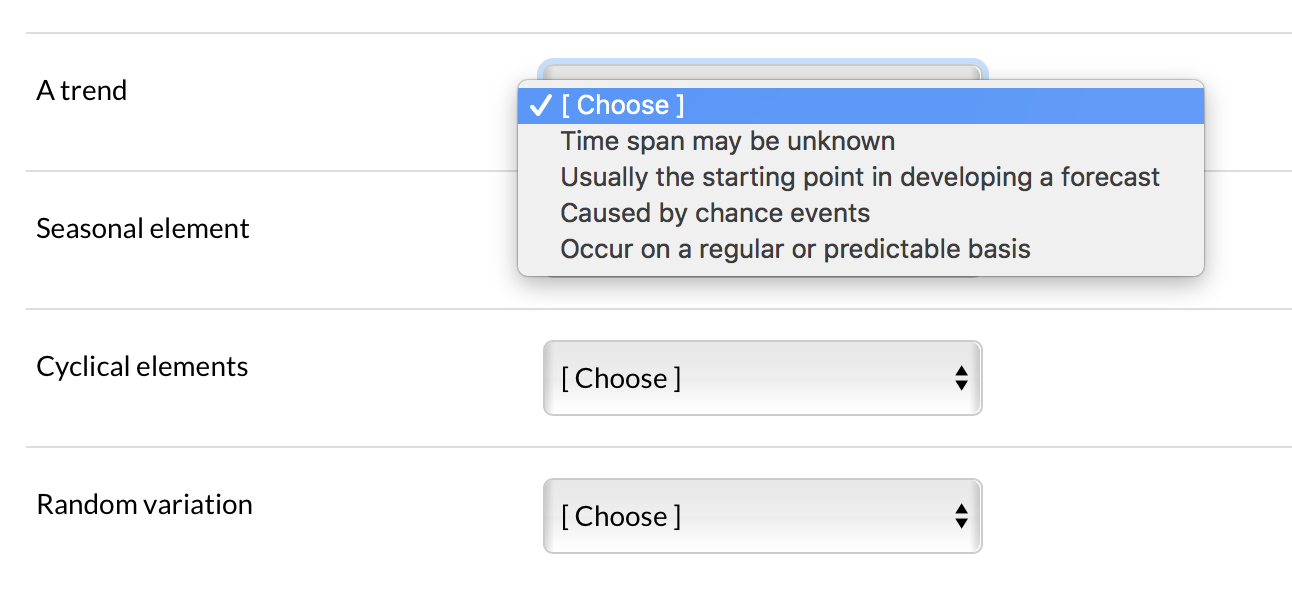The image size is (1292, 596).
Task: Open the Cyclical elements dropdown
Action: coord(762,378)
